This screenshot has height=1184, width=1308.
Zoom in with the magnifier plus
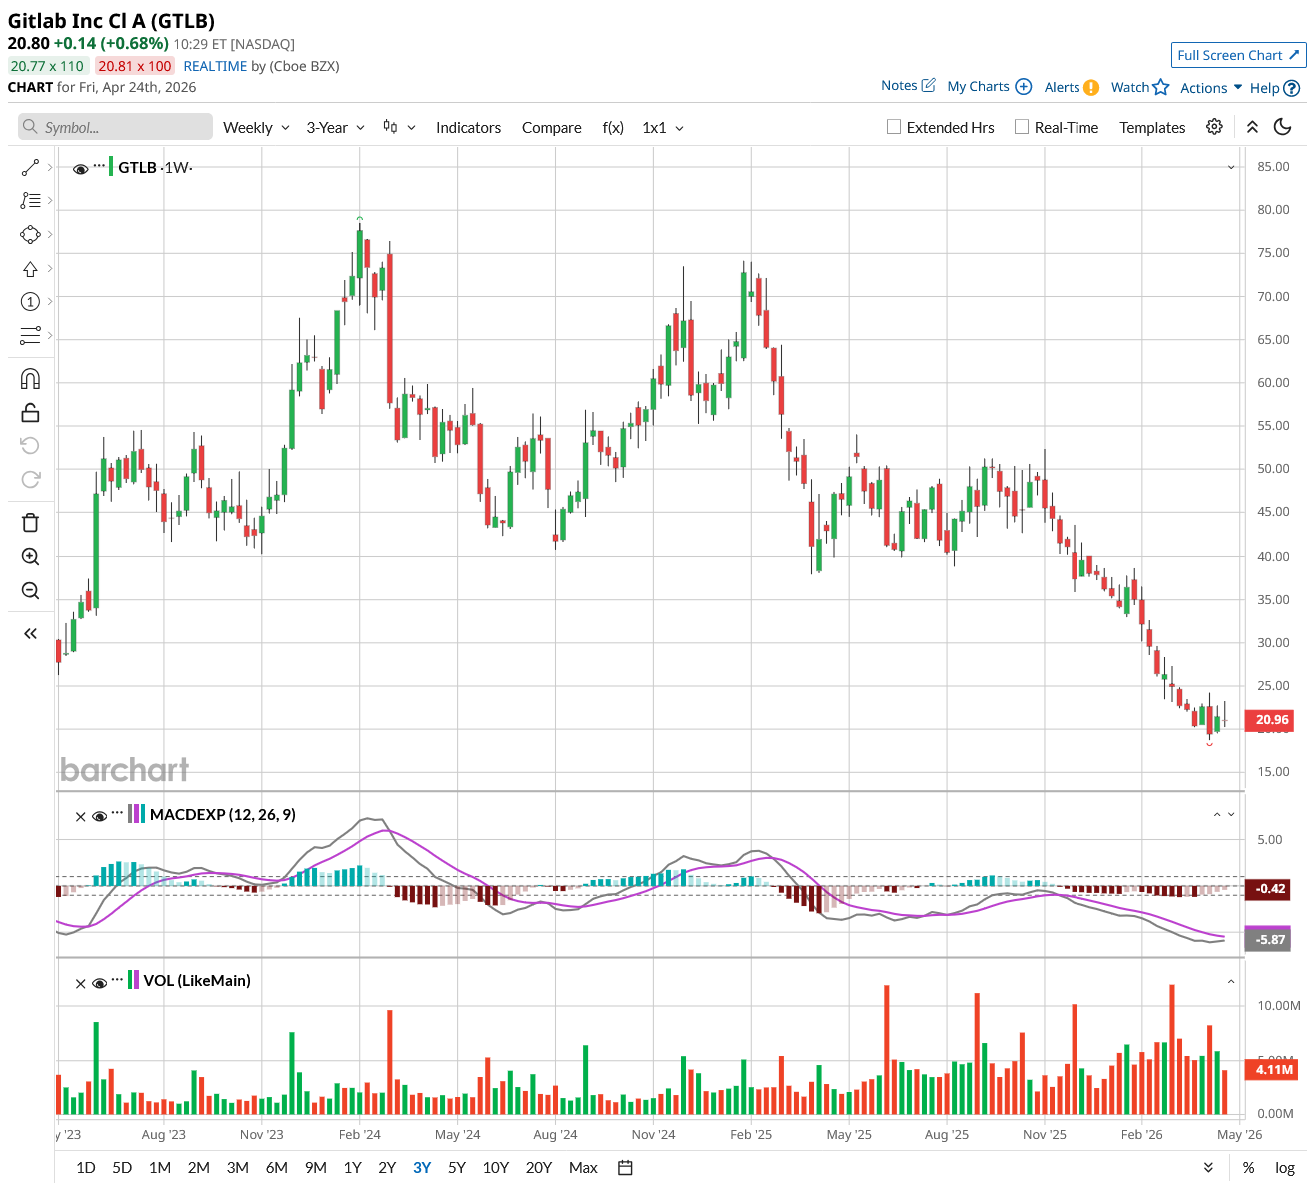point(30,557)
